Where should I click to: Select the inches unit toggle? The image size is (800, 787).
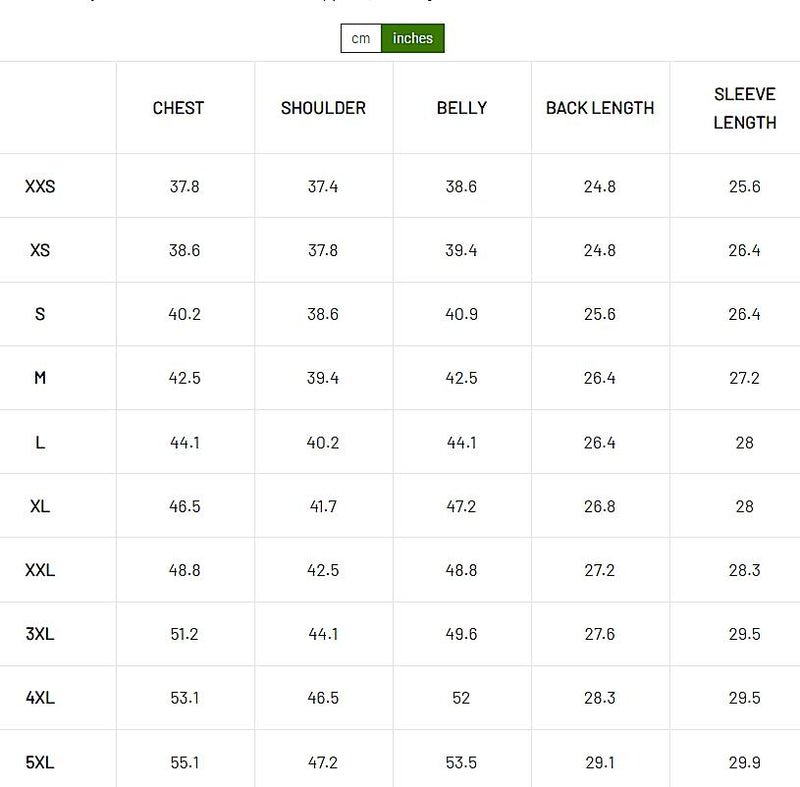click(x=412, y=39)
